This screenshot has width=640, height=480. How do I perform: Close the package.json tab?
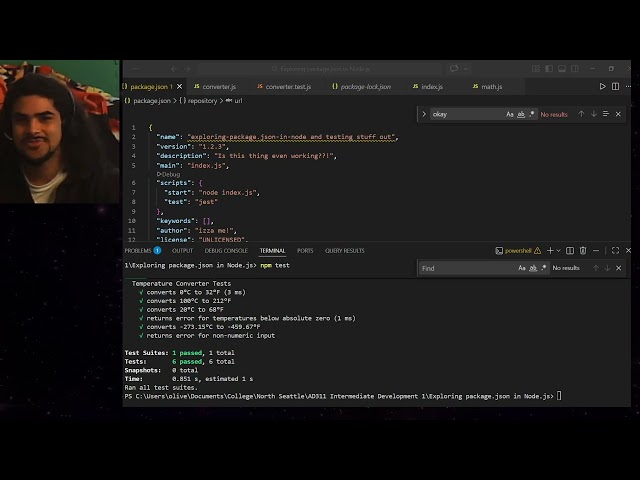click(x=179, y=87)
